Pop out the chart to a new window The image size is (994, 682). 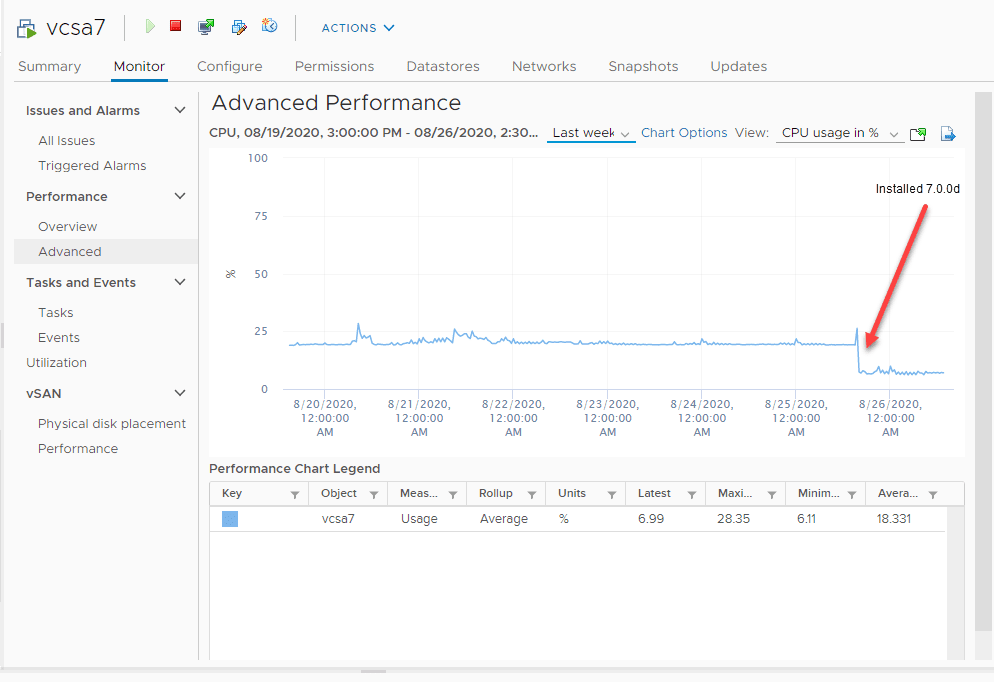coord(918,132)
